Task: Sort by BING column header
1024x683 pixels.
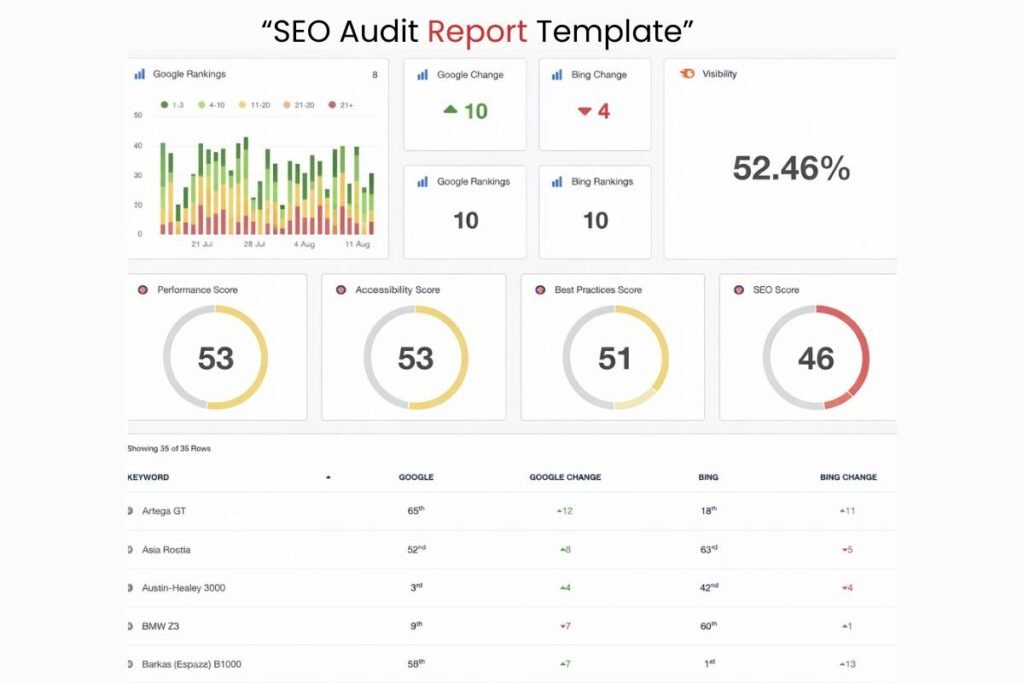Action: click(708, 477)
